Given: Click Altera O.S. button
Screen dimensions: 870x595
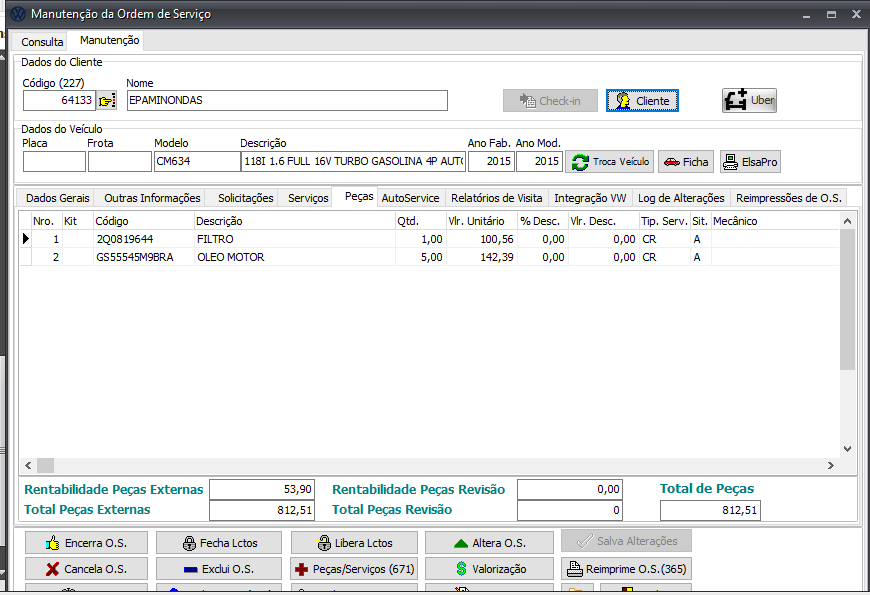Looking at the screenshot, I should click(x=489, y=543).
